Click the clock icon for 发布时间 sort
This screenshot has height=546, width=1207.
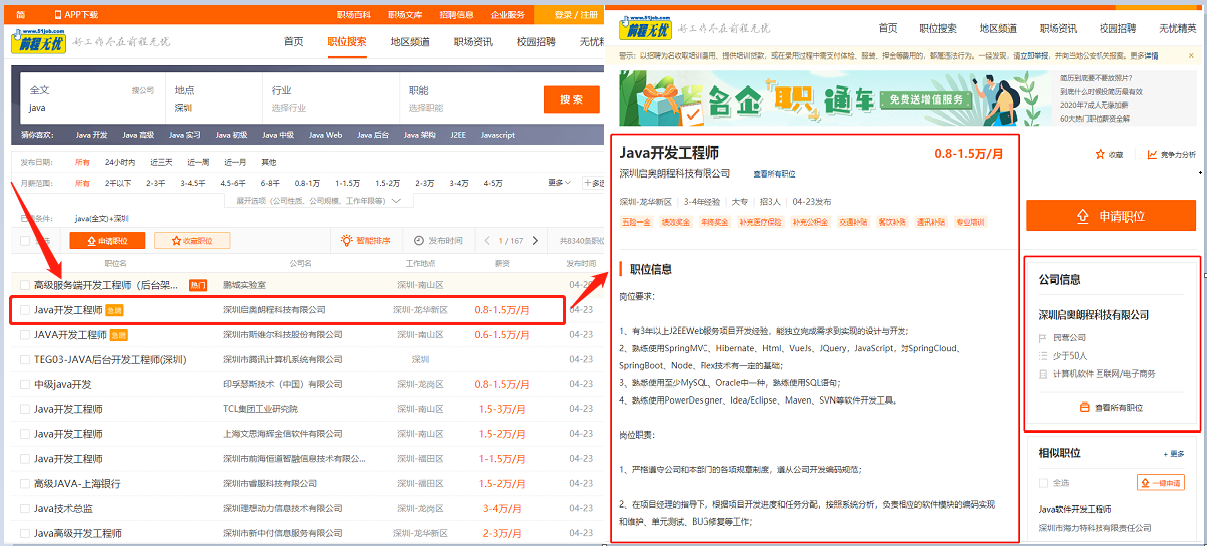tap(419, 241)
